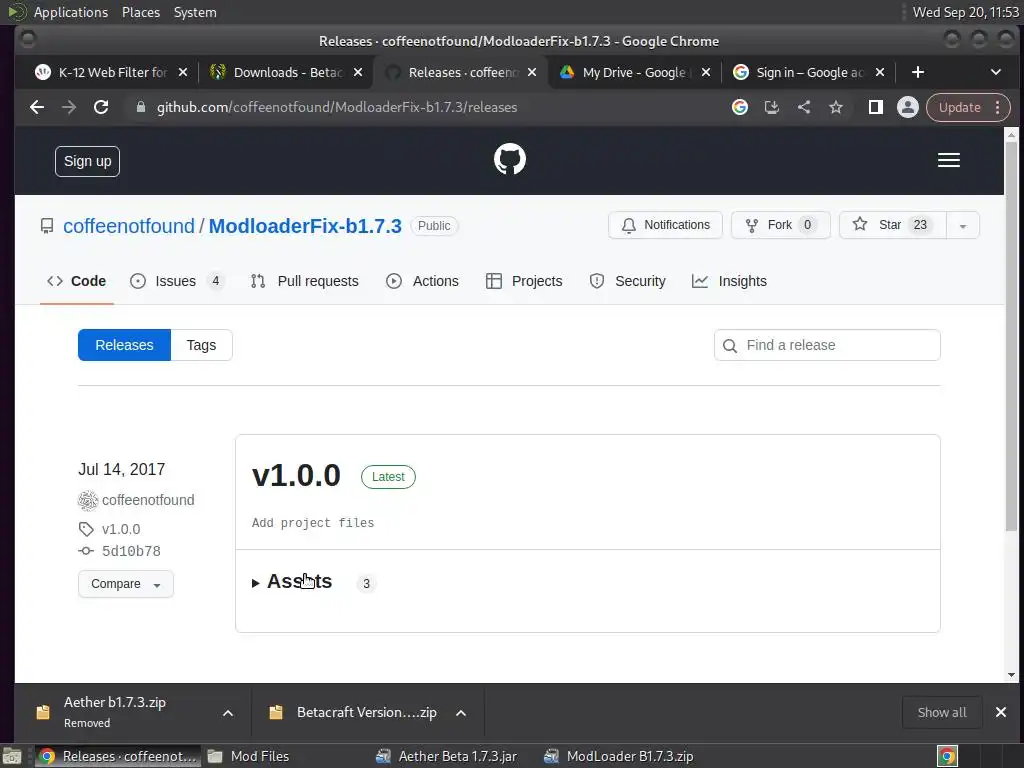The height and width of the screenshot is (768, 1024).
Task: Open Aether b1.7.3.zip download options chevron
Action: (228, 712)
